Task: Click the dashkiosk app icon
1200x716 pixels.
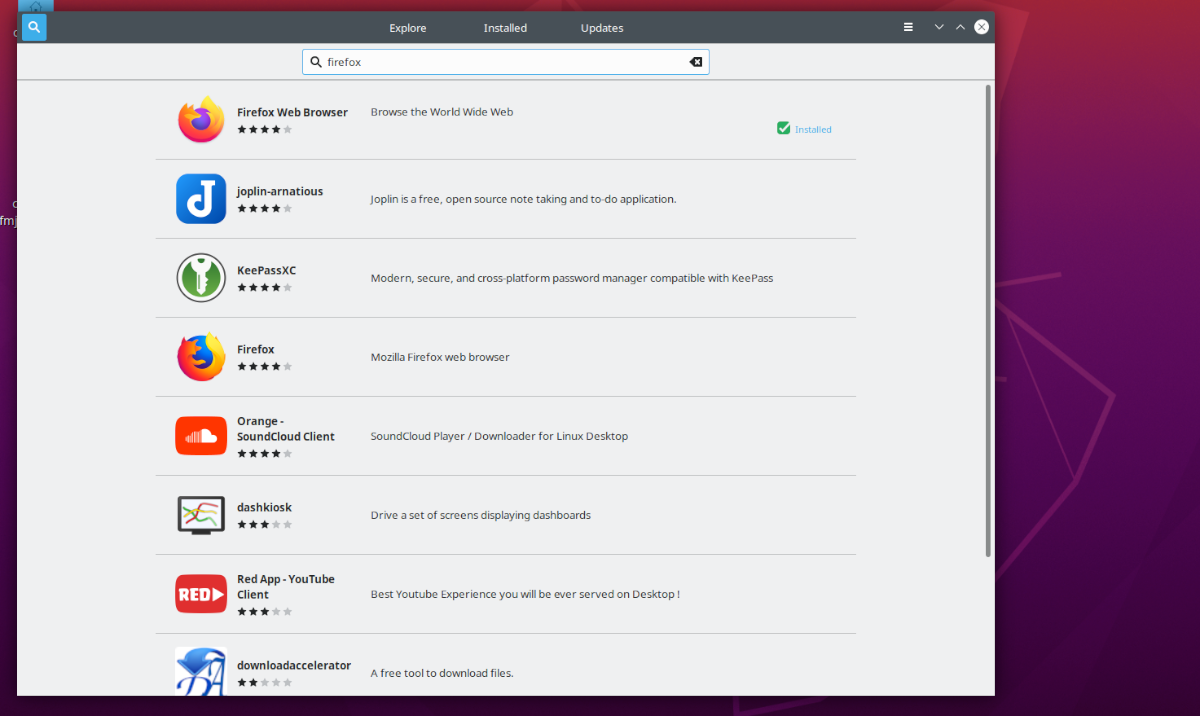Action: pos(200,514)
